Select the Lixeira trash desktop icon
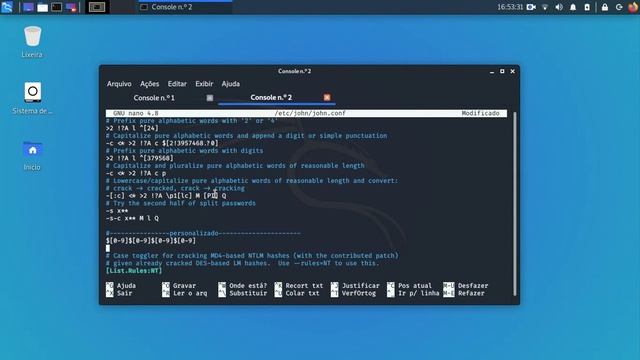This screenshot has height=360, width=640. point(32,42)
